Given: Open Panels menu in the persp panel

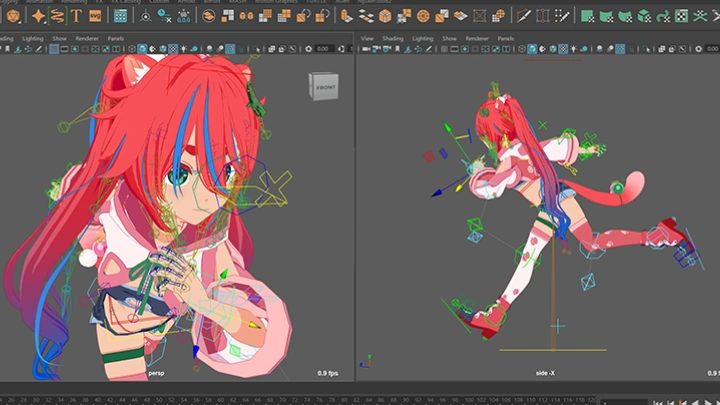Looking at the screenshot, I should tap(115, 39).
